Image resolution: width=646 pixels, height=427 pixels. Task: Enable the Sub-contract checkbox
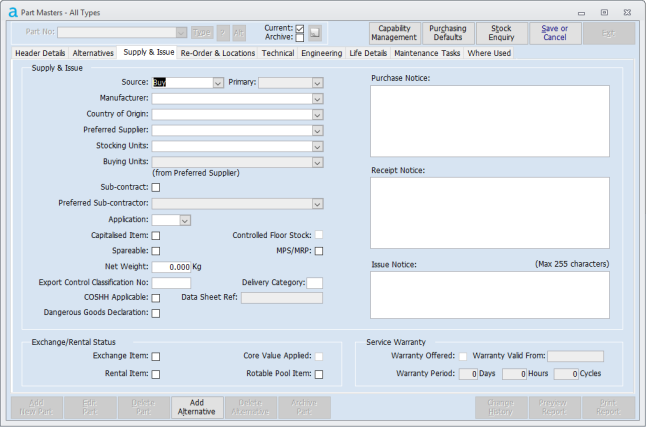tap(156, 187)
